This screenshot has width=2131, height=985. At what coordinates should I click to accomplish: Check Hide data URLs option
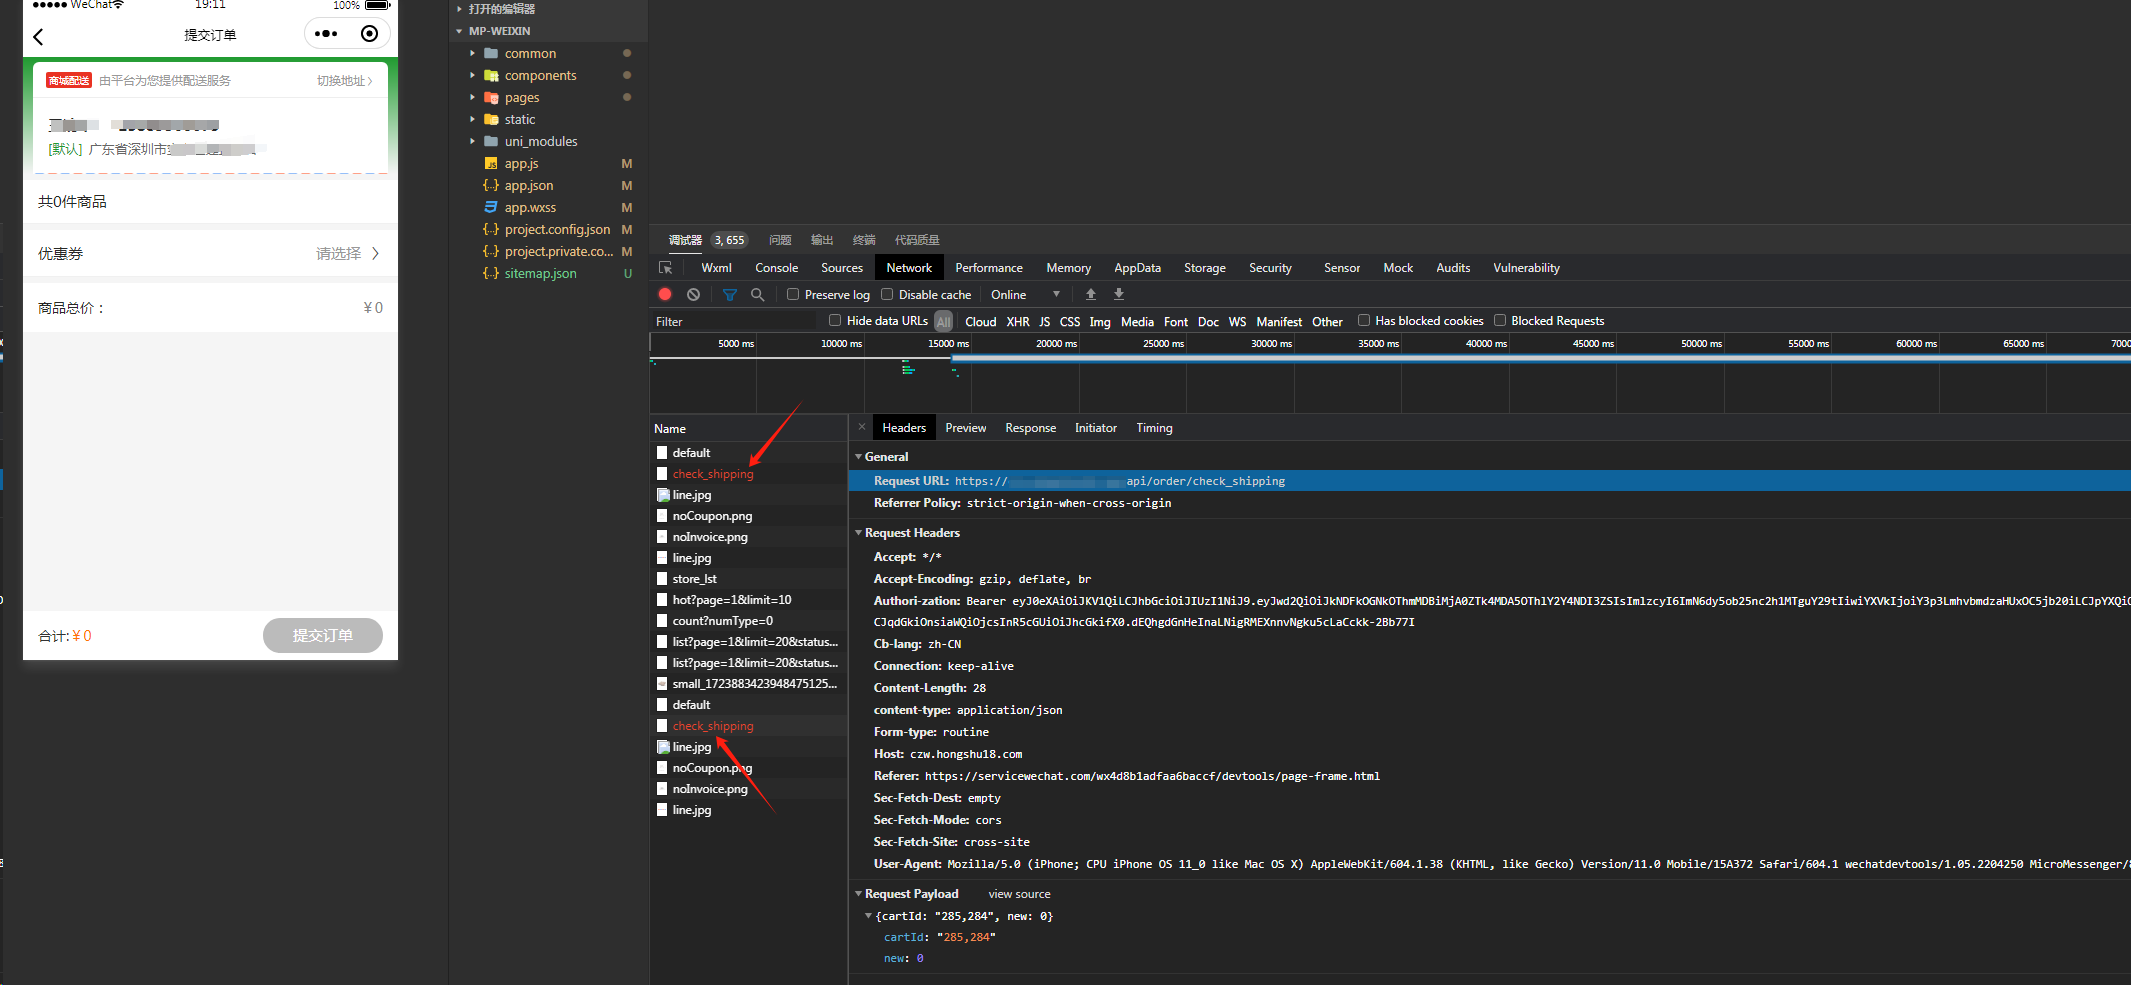[835, 320]
